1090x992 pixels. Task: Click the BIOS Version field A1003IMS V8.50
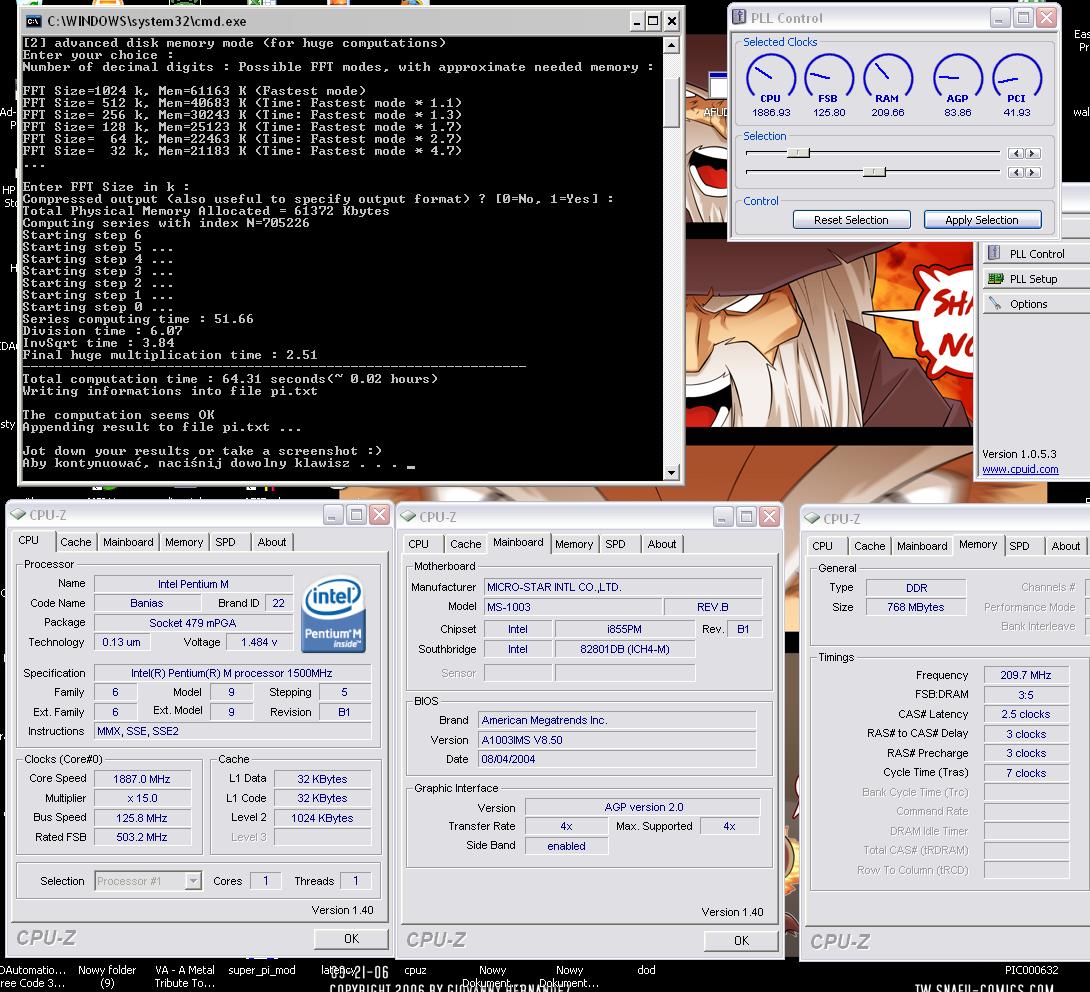617,740
